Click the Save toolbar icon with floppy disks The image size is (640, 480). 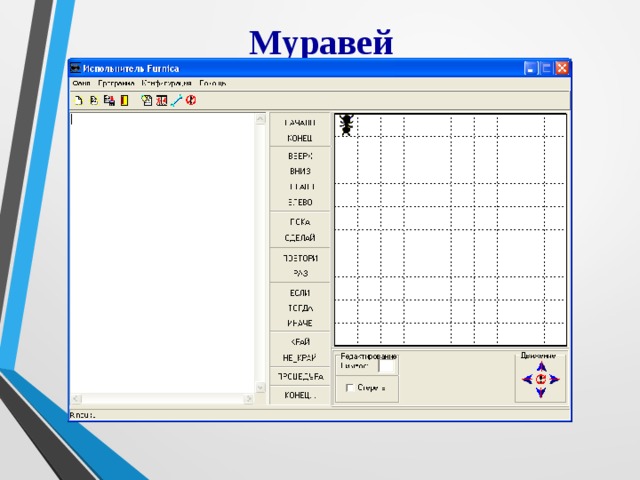tap(109, 100)
